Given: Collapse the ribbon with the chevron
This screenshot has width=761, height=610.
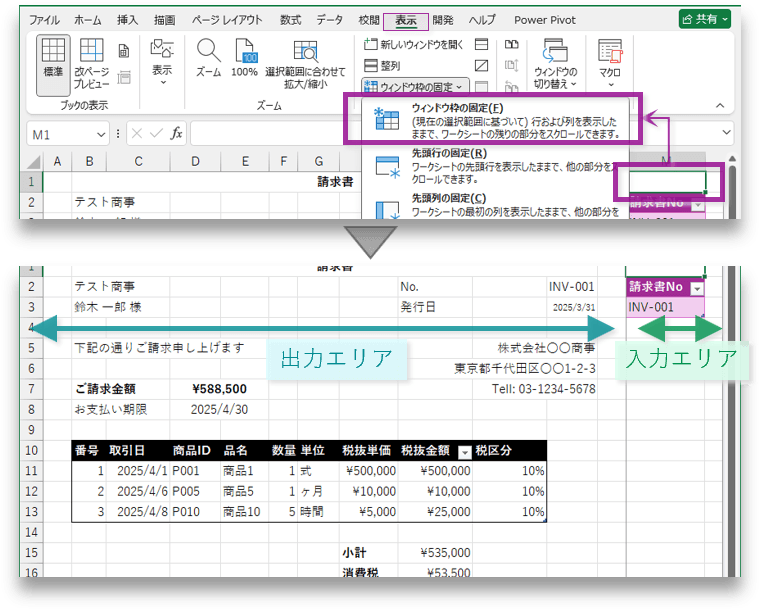Looking at the screenshot, I should pos(720,105).
